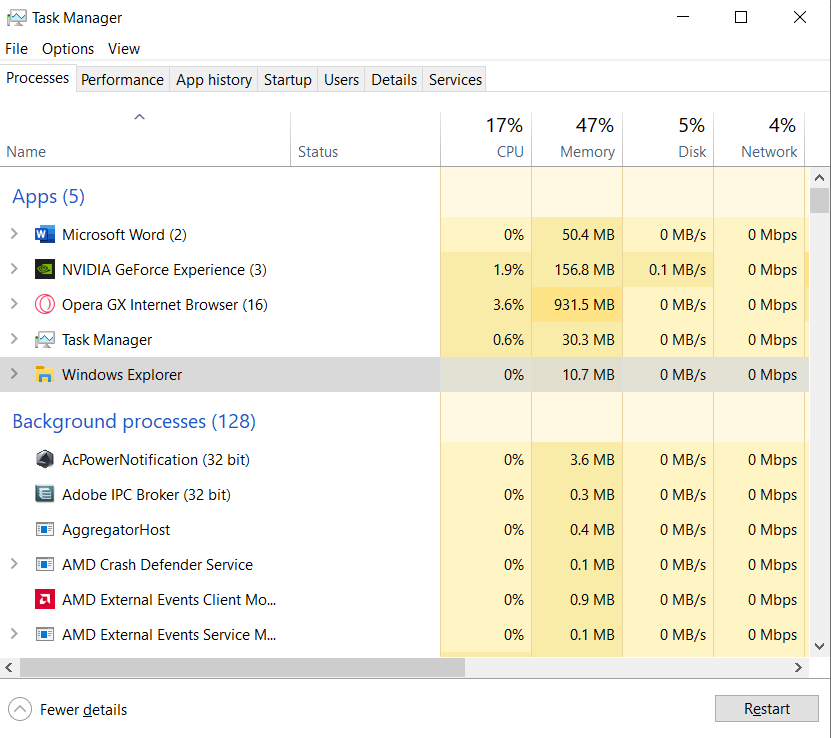Click the 3.6% CPU value for Opera
The image size is (831, 738).
[x=508, y=305]
